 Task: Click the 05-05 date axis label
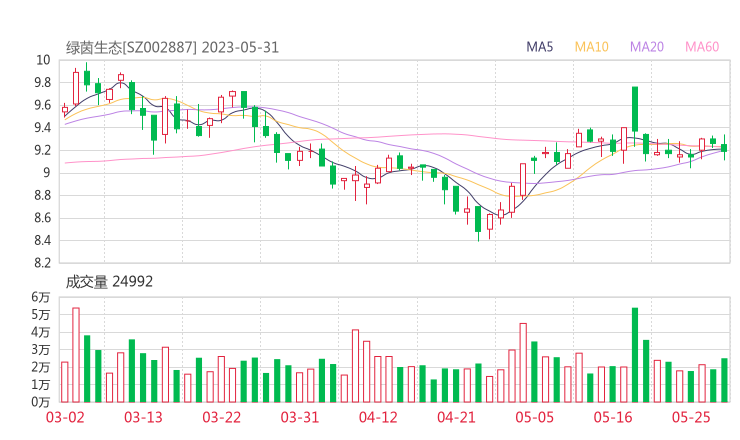(535, 417)
